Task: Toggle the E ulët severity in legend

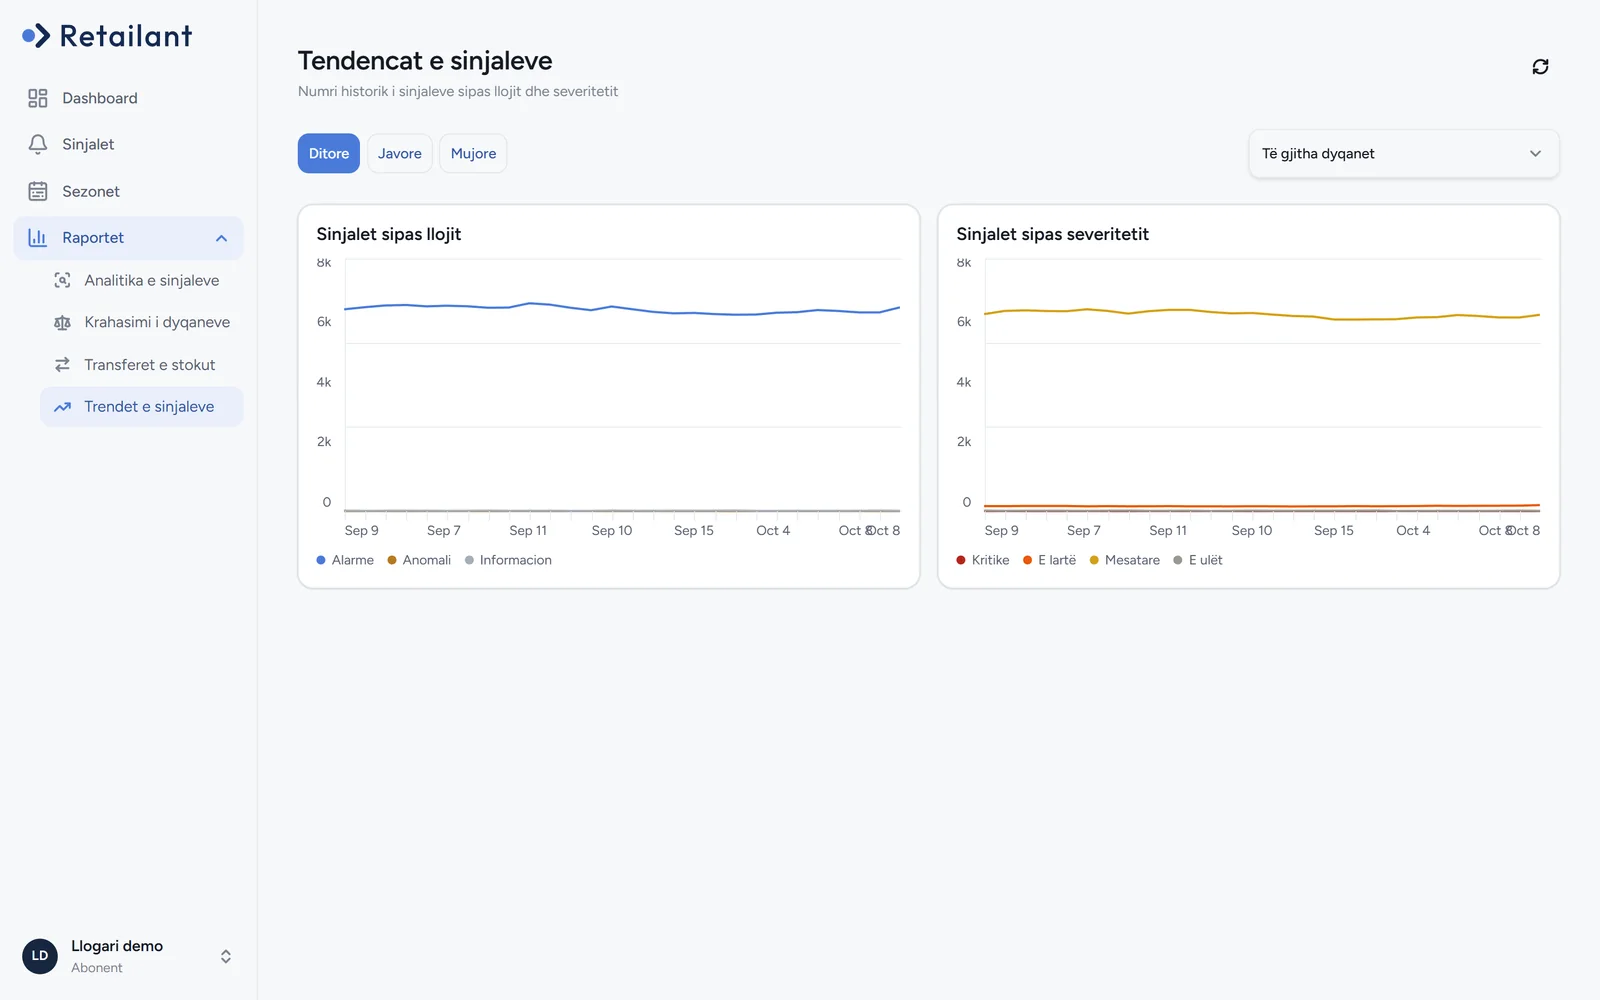Action: 1198,560
